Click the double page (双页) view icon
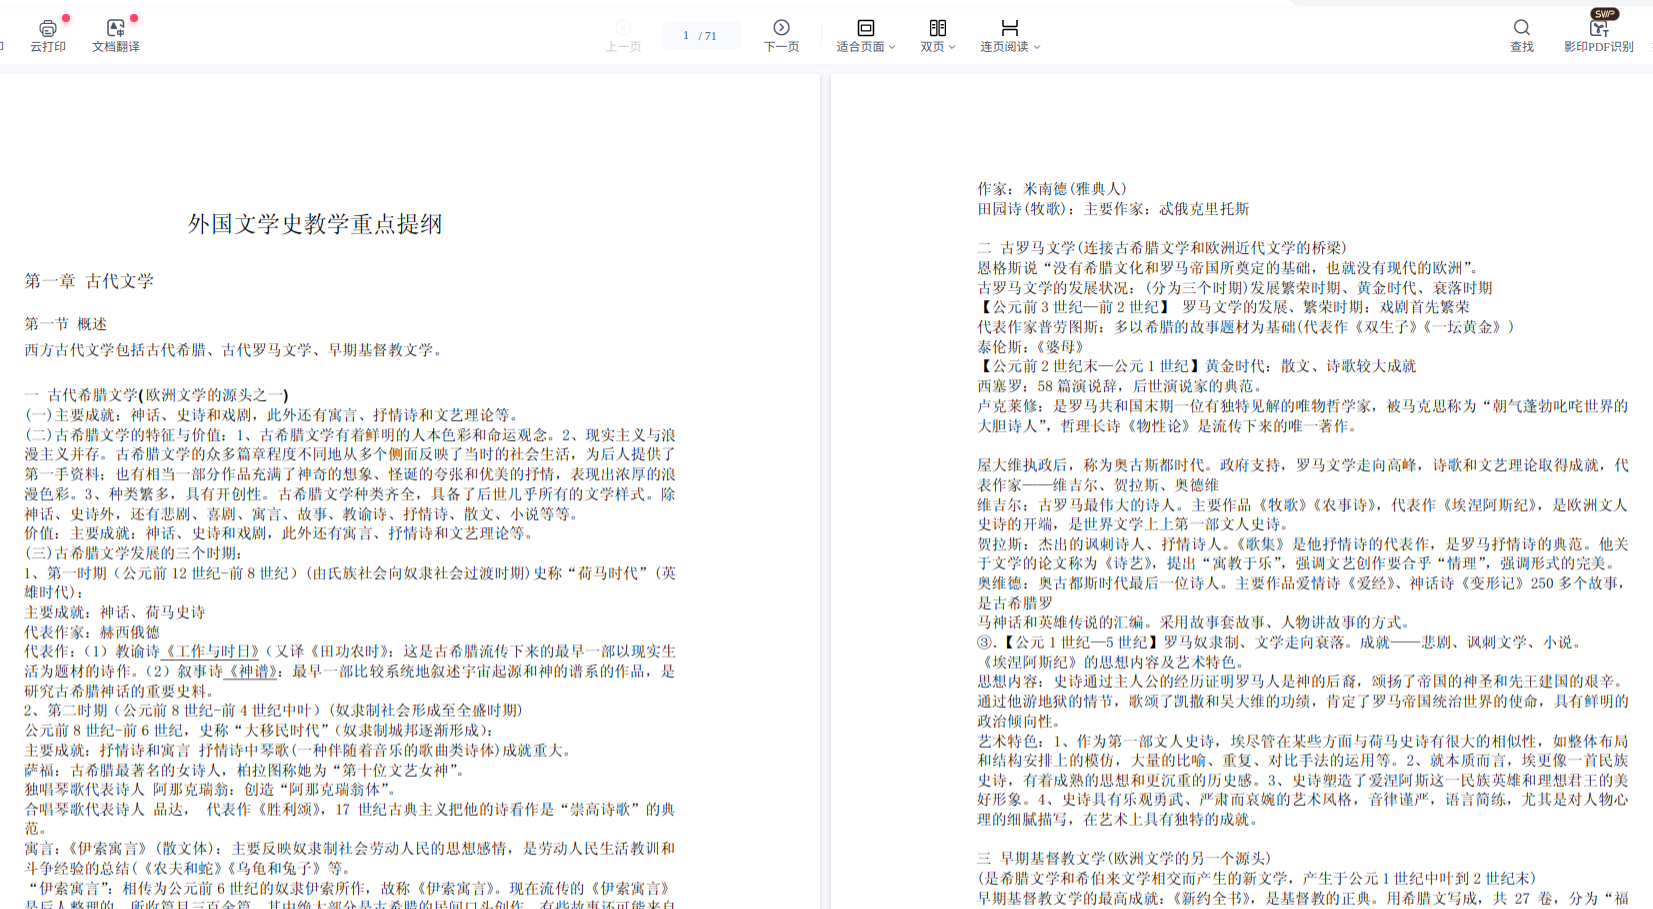This screenshot has width=1653, height=909. pyautogui.click(x=937, y=28)
